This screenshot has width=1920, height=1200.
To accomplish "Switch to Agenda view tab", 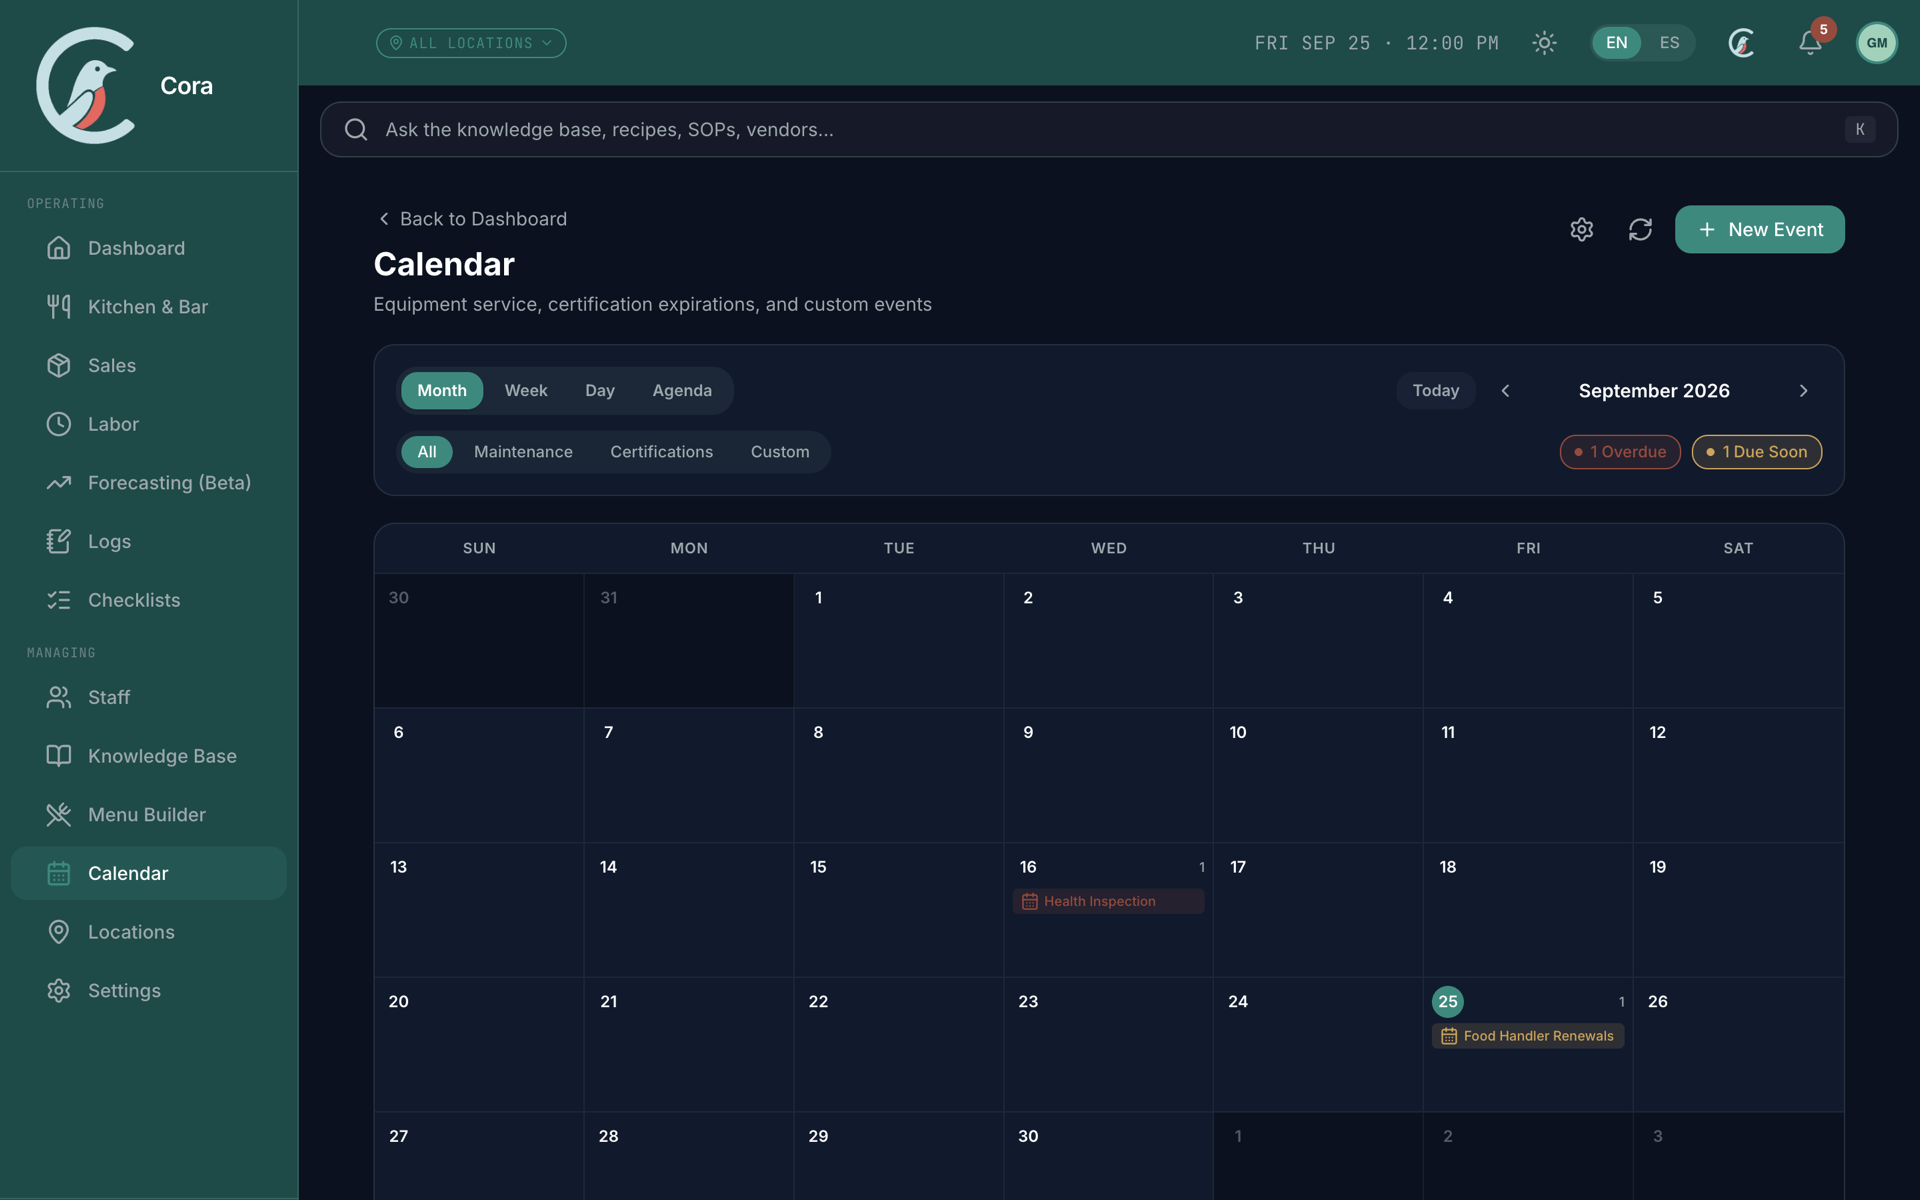I will [x=682, y=391].
